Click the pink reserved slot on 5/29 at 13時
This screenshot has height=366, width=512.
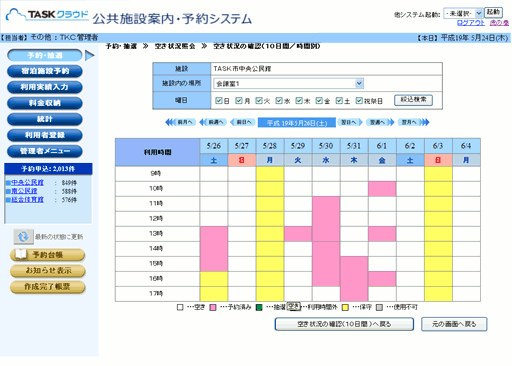(298, 234)
